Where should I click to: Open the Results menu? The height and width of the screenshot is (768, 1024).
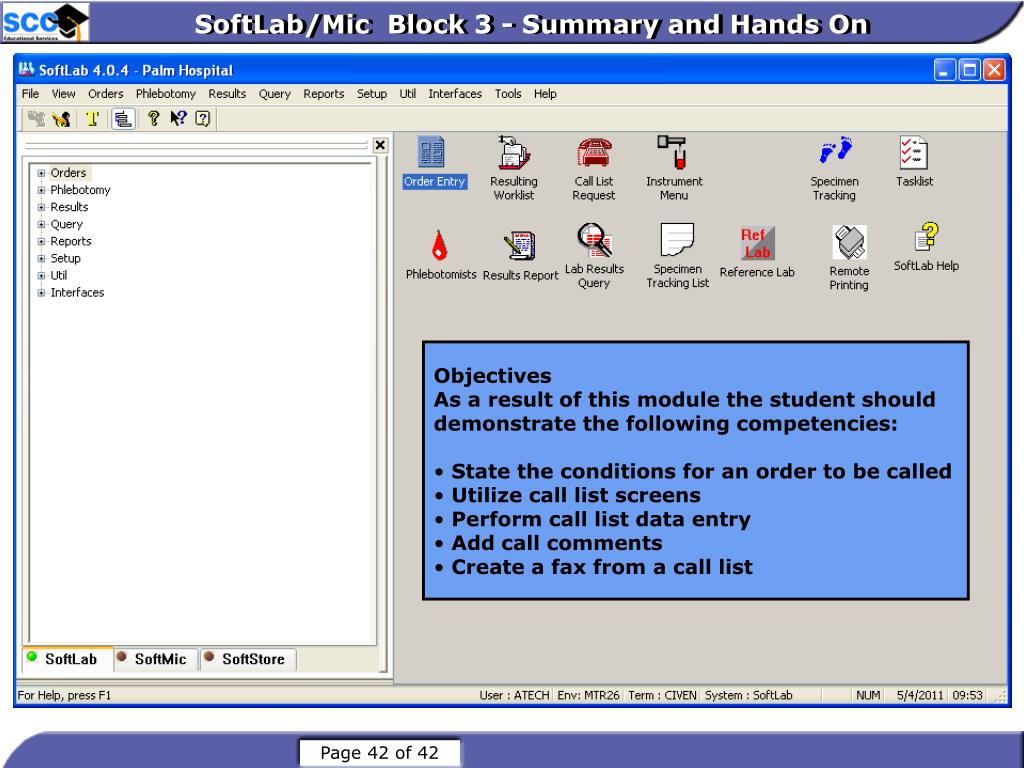227,94
